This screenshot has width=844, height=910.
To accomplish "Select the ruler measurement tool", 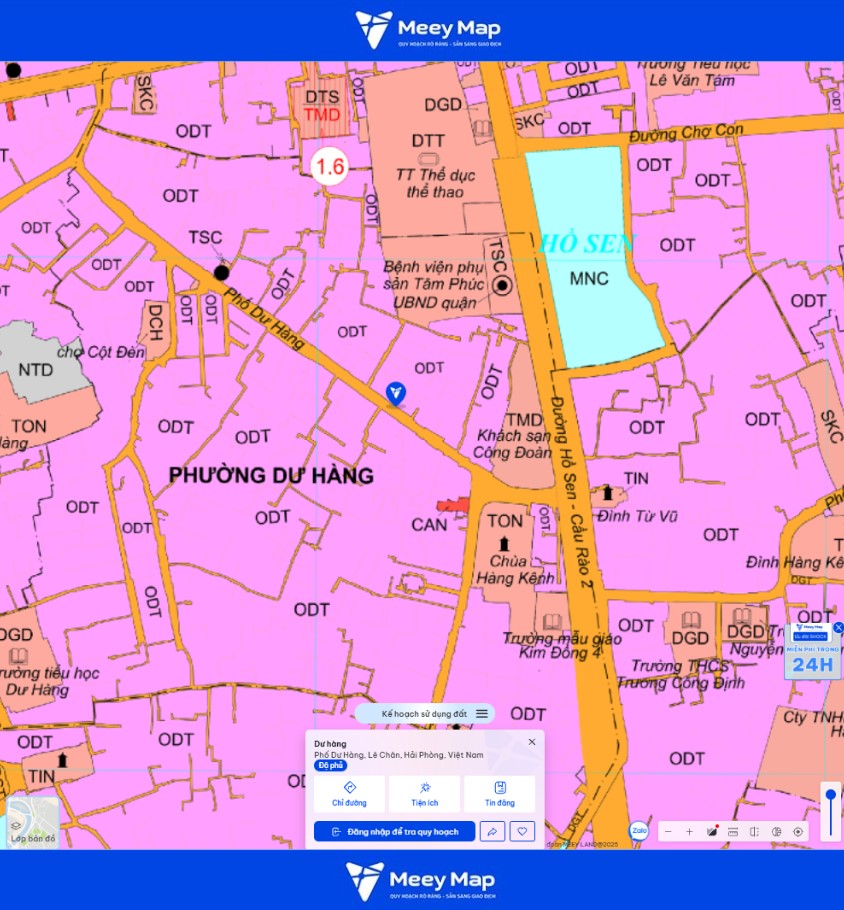I will (733, 832).
